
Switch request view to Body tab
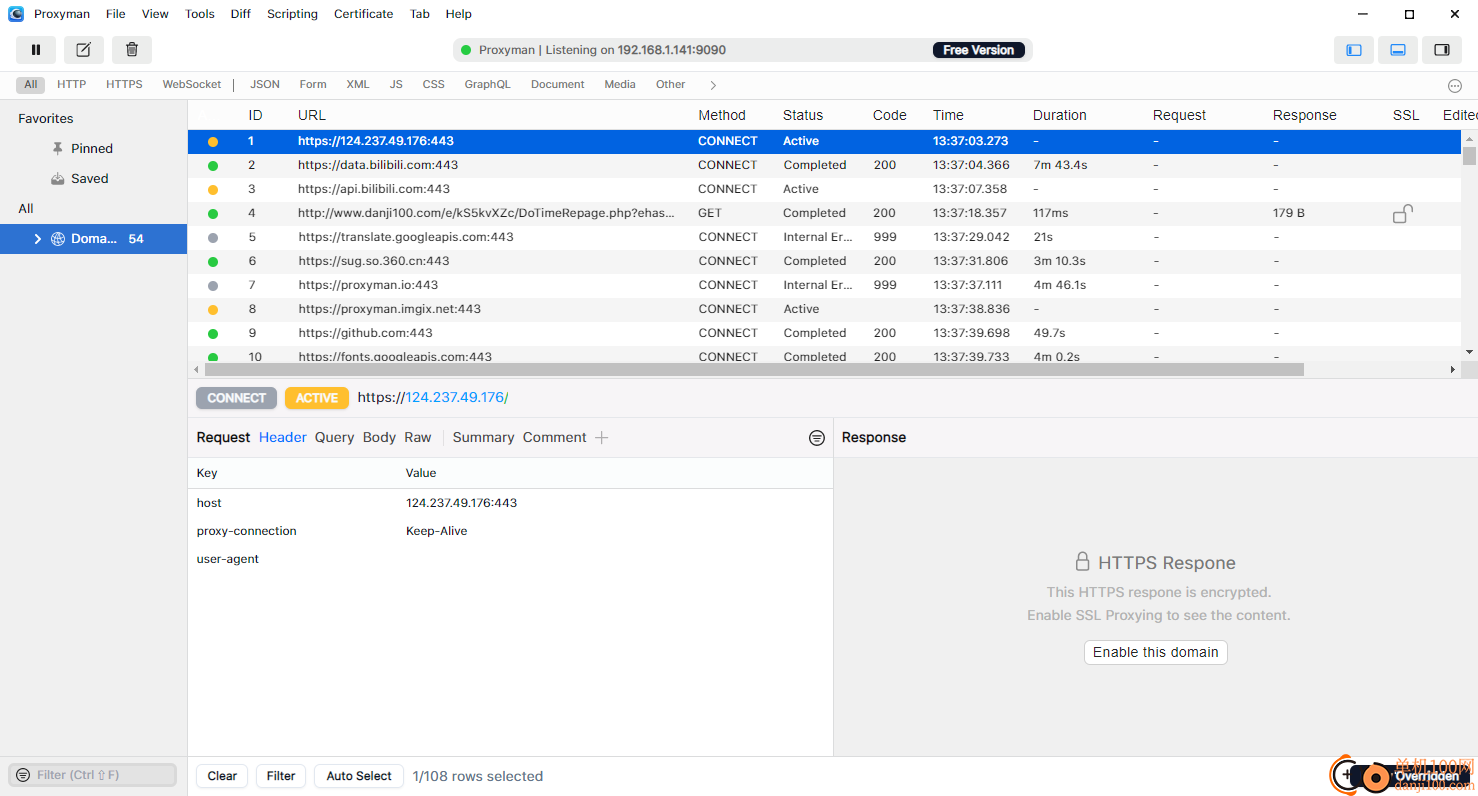coord(380,437)
